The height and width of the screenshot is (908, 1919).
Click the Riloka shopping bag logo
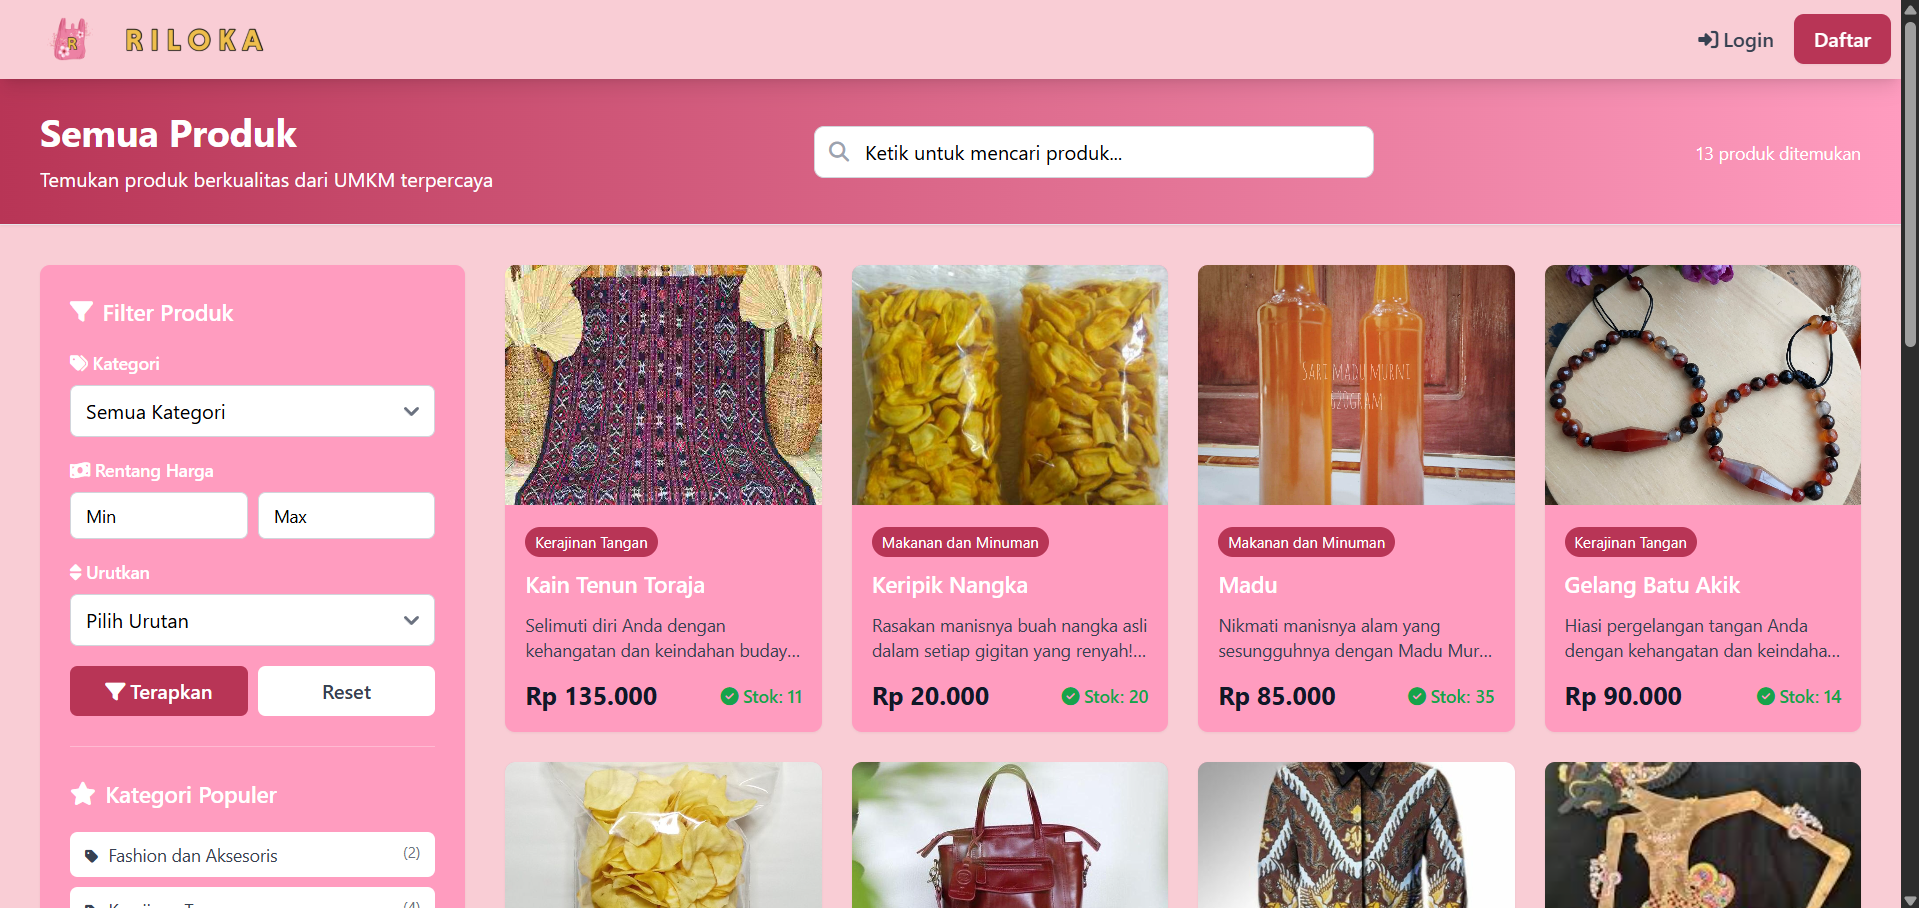point(70,40)
